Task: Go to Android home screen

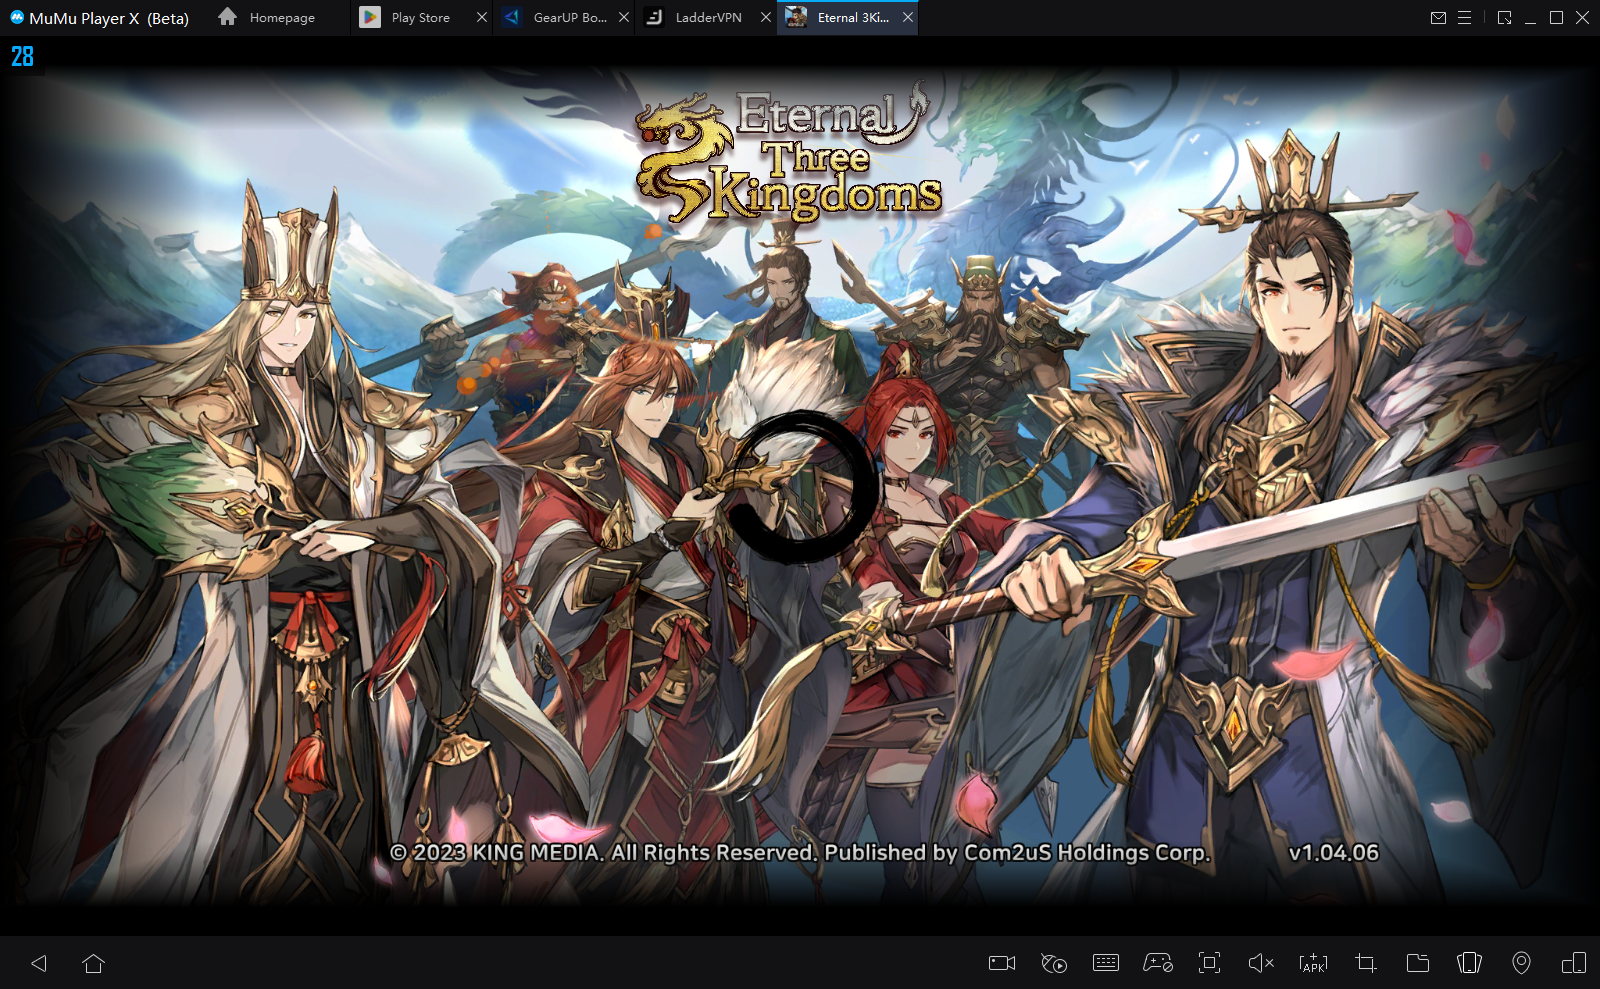Action: pyautogui.click(x=94, y=963)
